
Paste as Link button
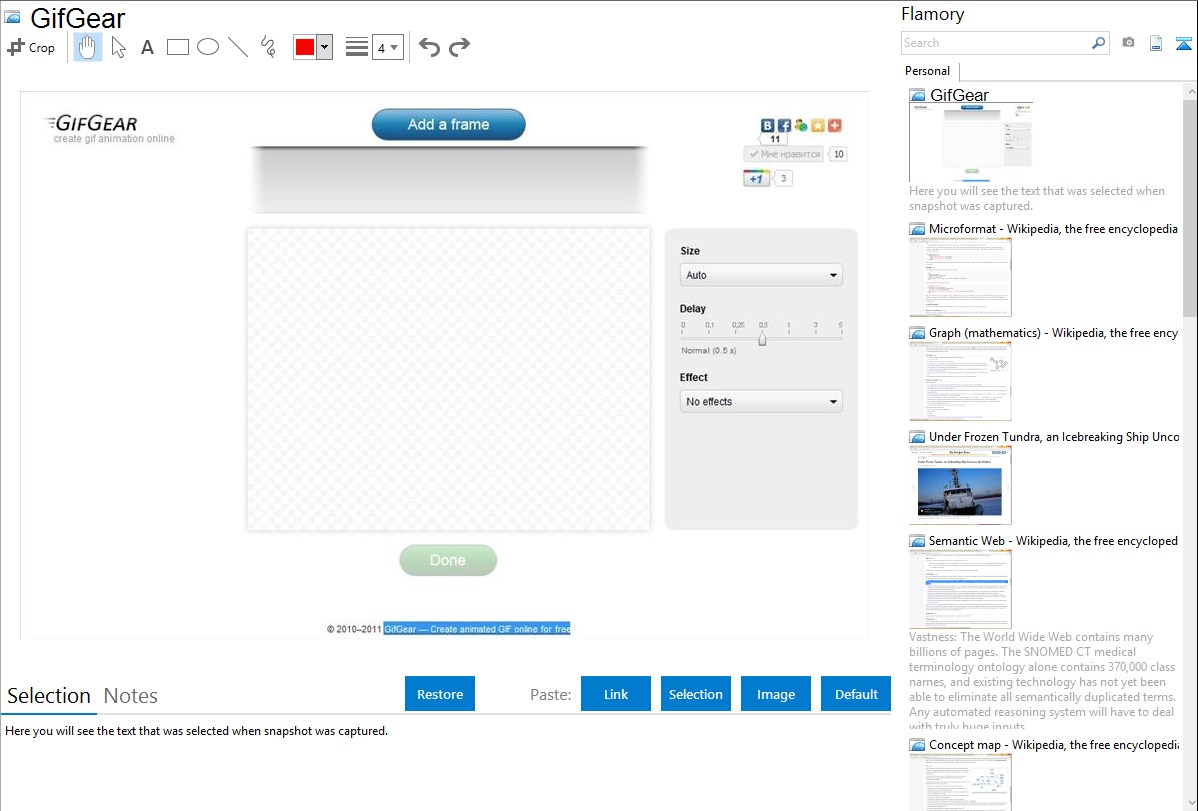tap(616, 694)
